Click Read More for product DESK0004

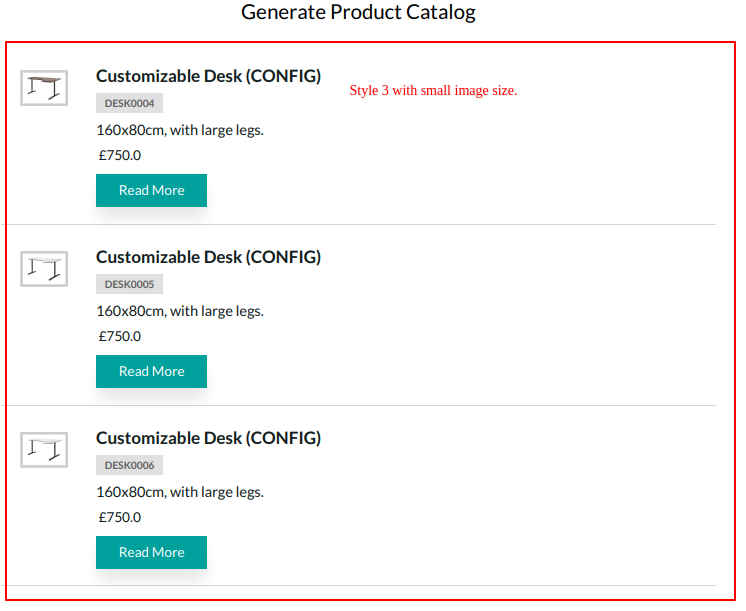point(151,190)
